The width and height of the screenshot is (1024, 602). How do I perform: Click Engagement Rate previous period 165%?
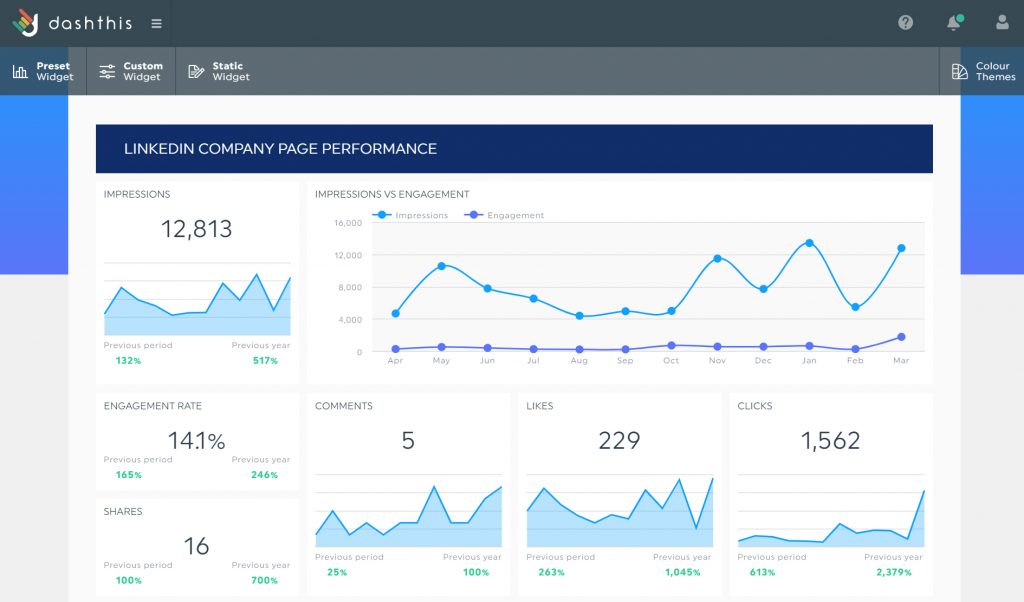[x=129, y=475]
